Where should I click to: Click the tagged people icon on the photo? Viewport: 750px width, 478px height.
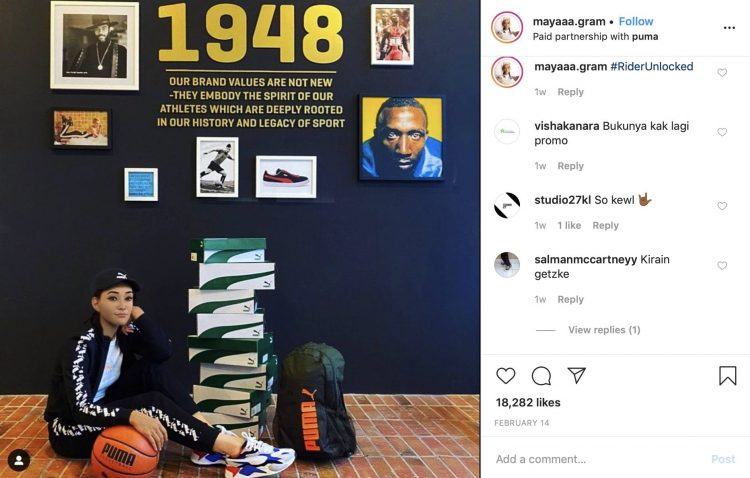(x=19, y=460)
